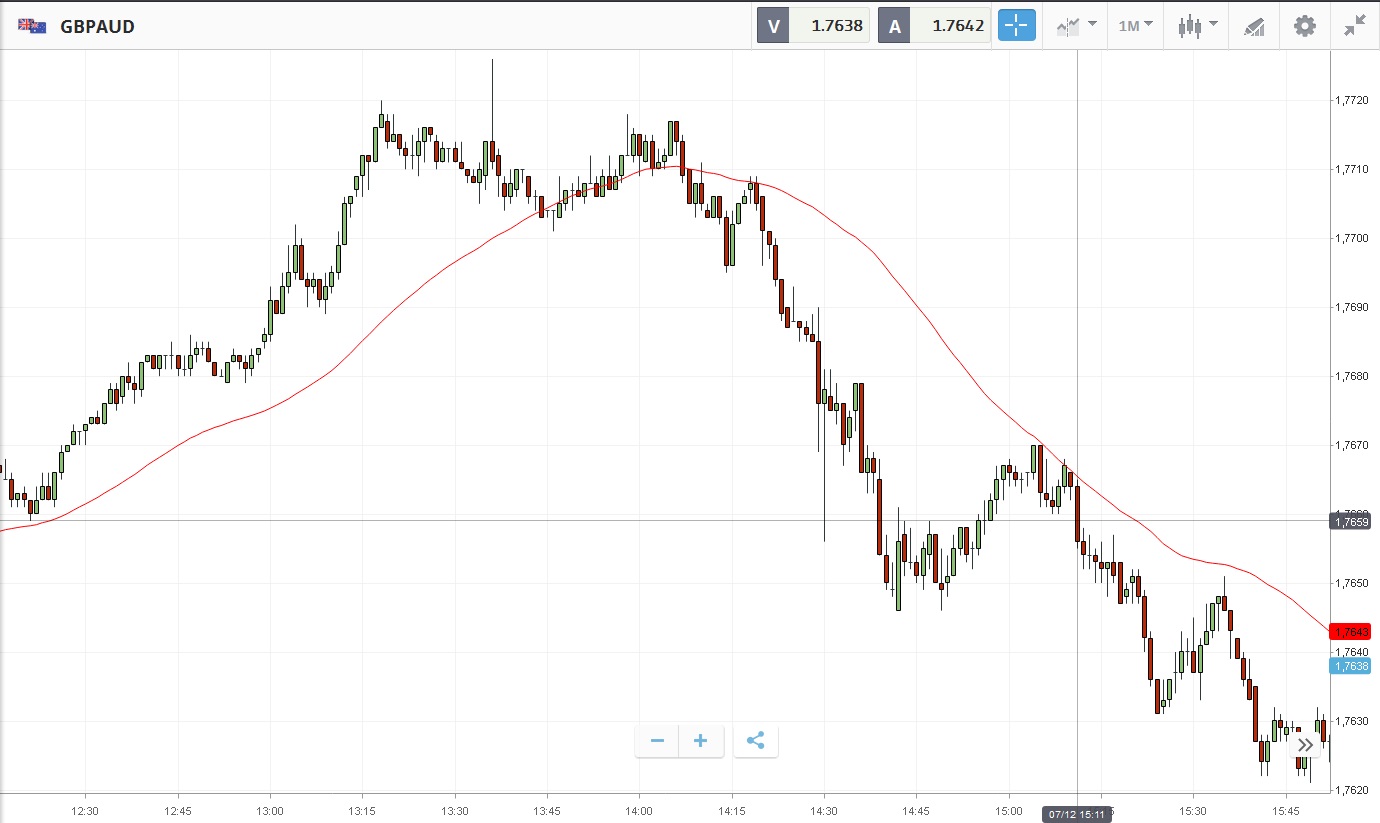1380x823 pixels.
Task: Jump to latest candles with double arrow
Action: click(x=1305, y=744)
